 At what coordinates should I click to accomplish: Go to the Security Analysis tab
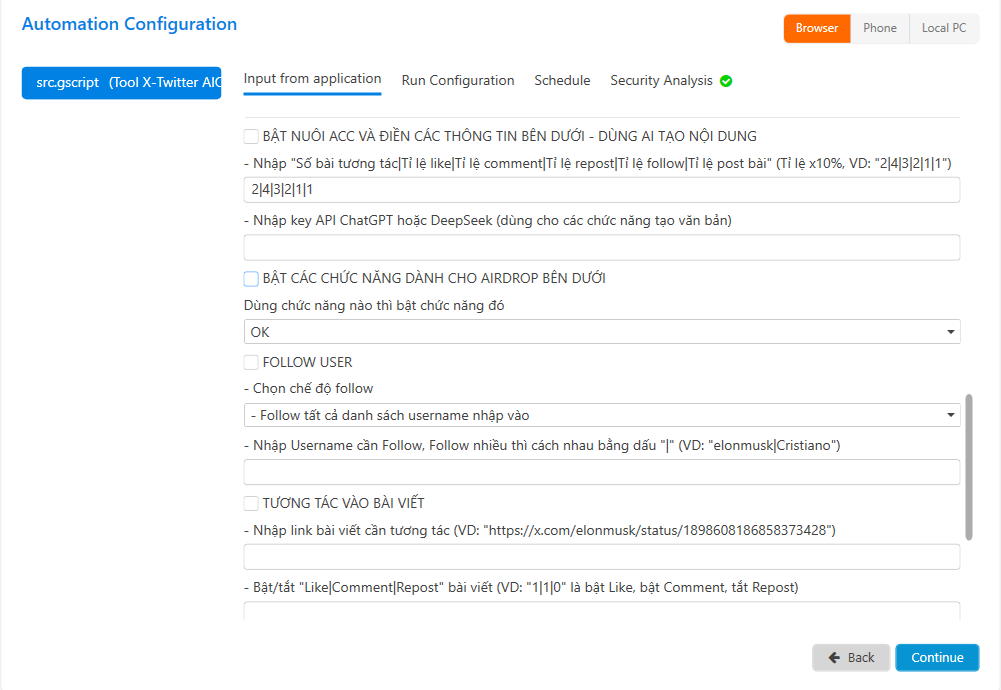tap(661, 80)
